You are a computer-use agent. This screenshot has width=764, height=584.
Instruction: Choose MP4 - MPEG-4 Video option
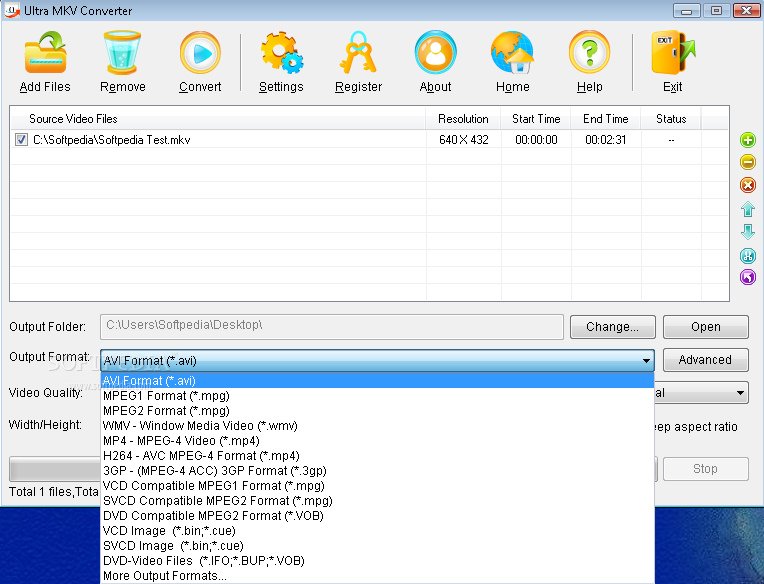(377, 441)
